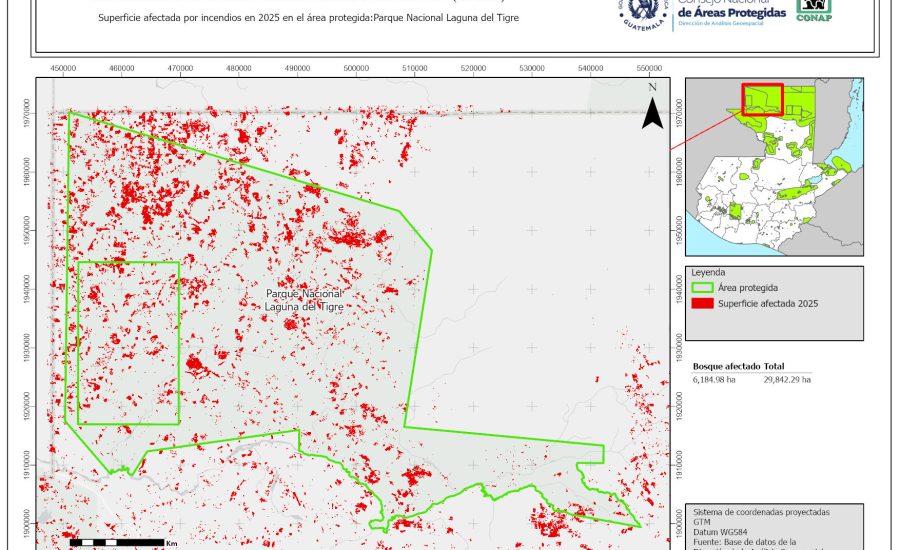Screen dimensions: 900x550
Task: Click the Sistema de coordenadas proyectadas text
Action: tap(759, 512)
